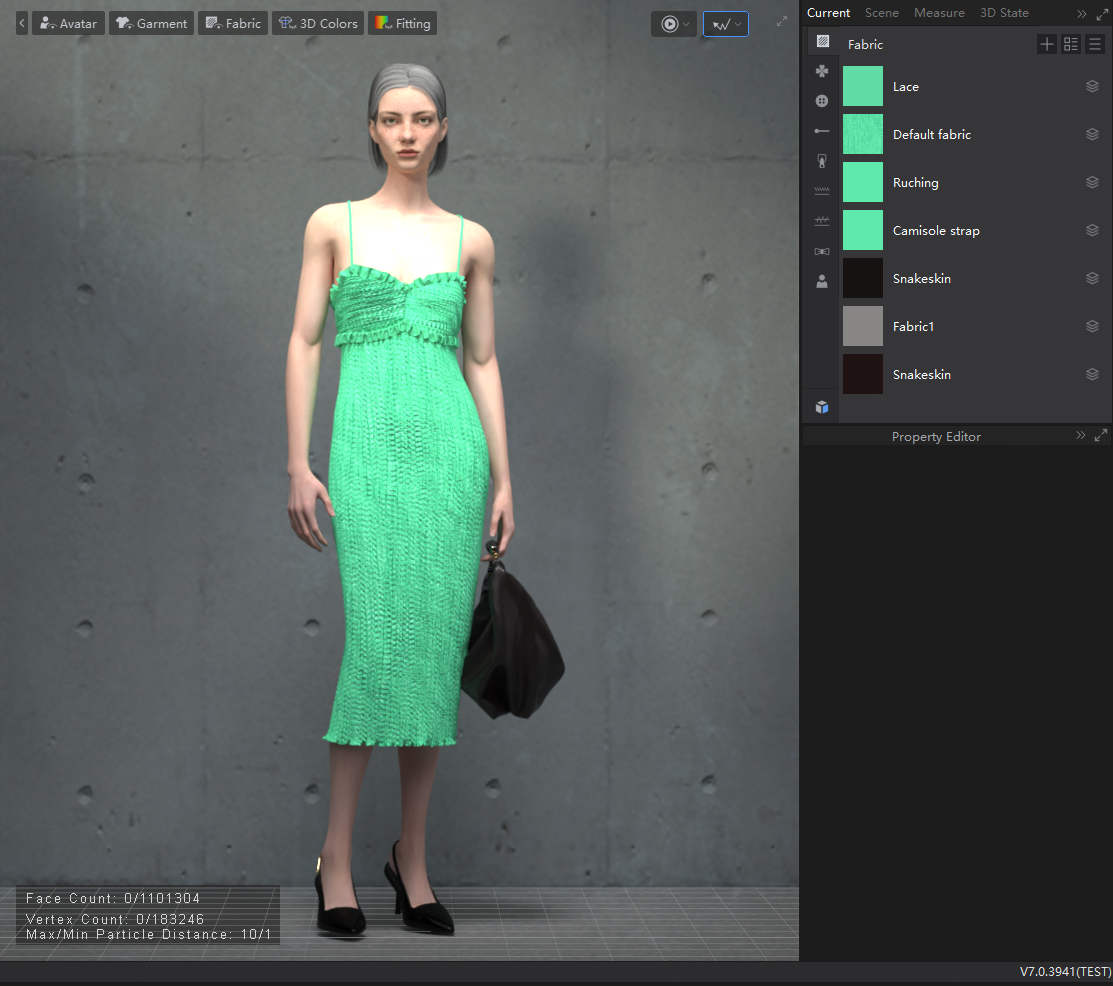Screen dimensions: 1113x986
Task: Select the puckering icon in the sidebar
Action: tap(821, 190)
